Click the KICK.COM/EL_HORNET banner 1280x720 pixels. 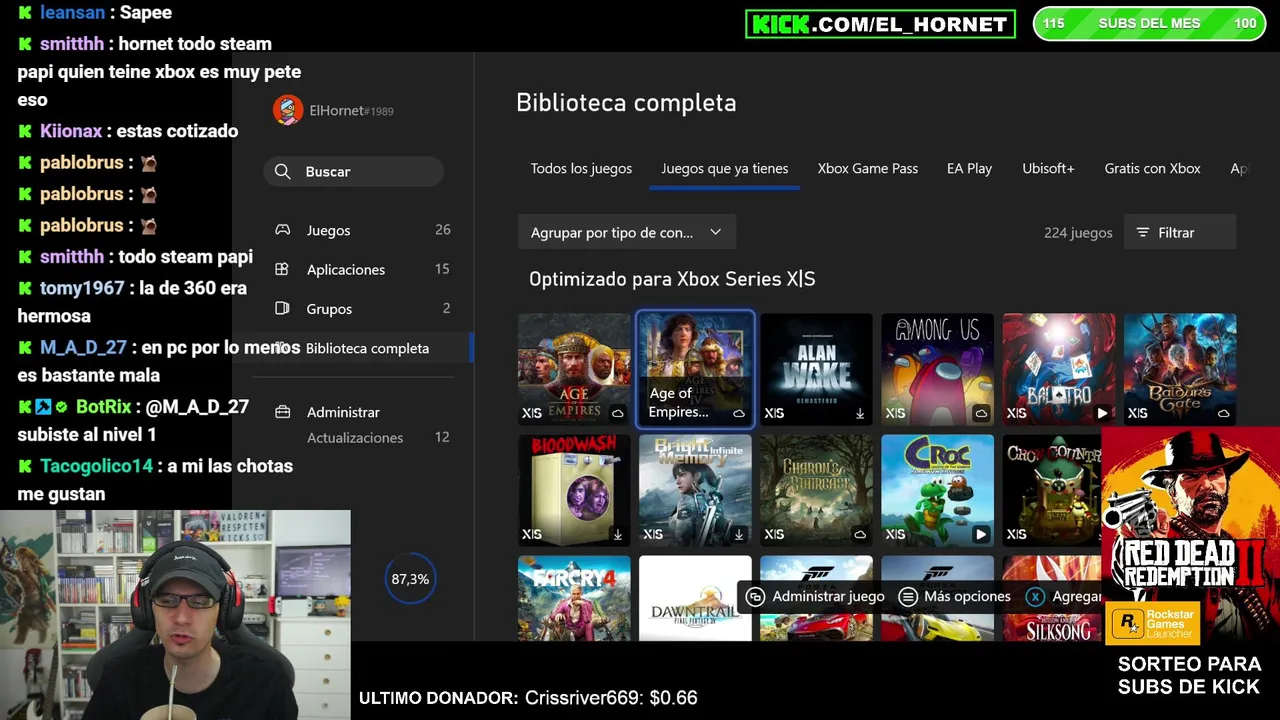point(880,24)
